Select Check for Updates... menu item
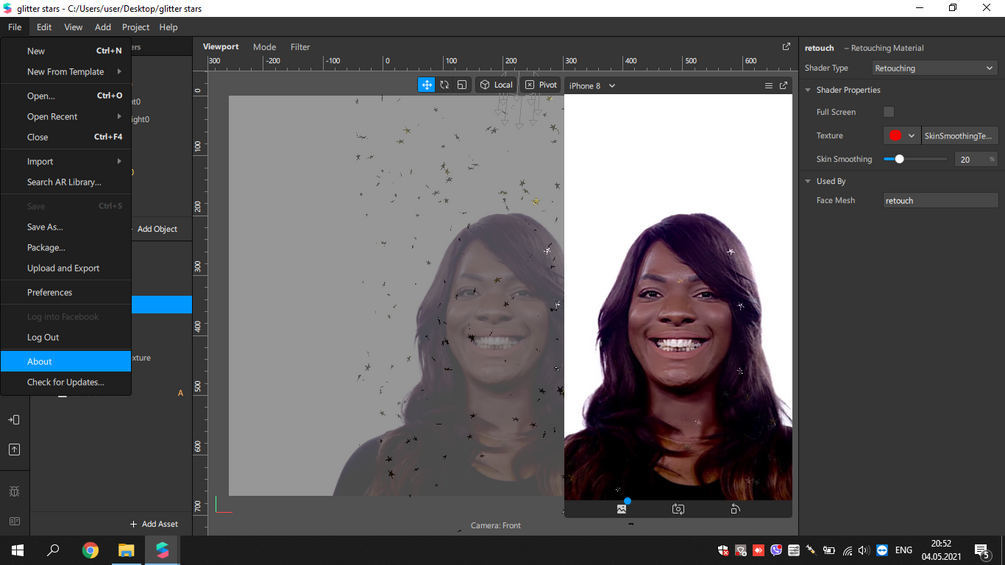 point(66,382)
